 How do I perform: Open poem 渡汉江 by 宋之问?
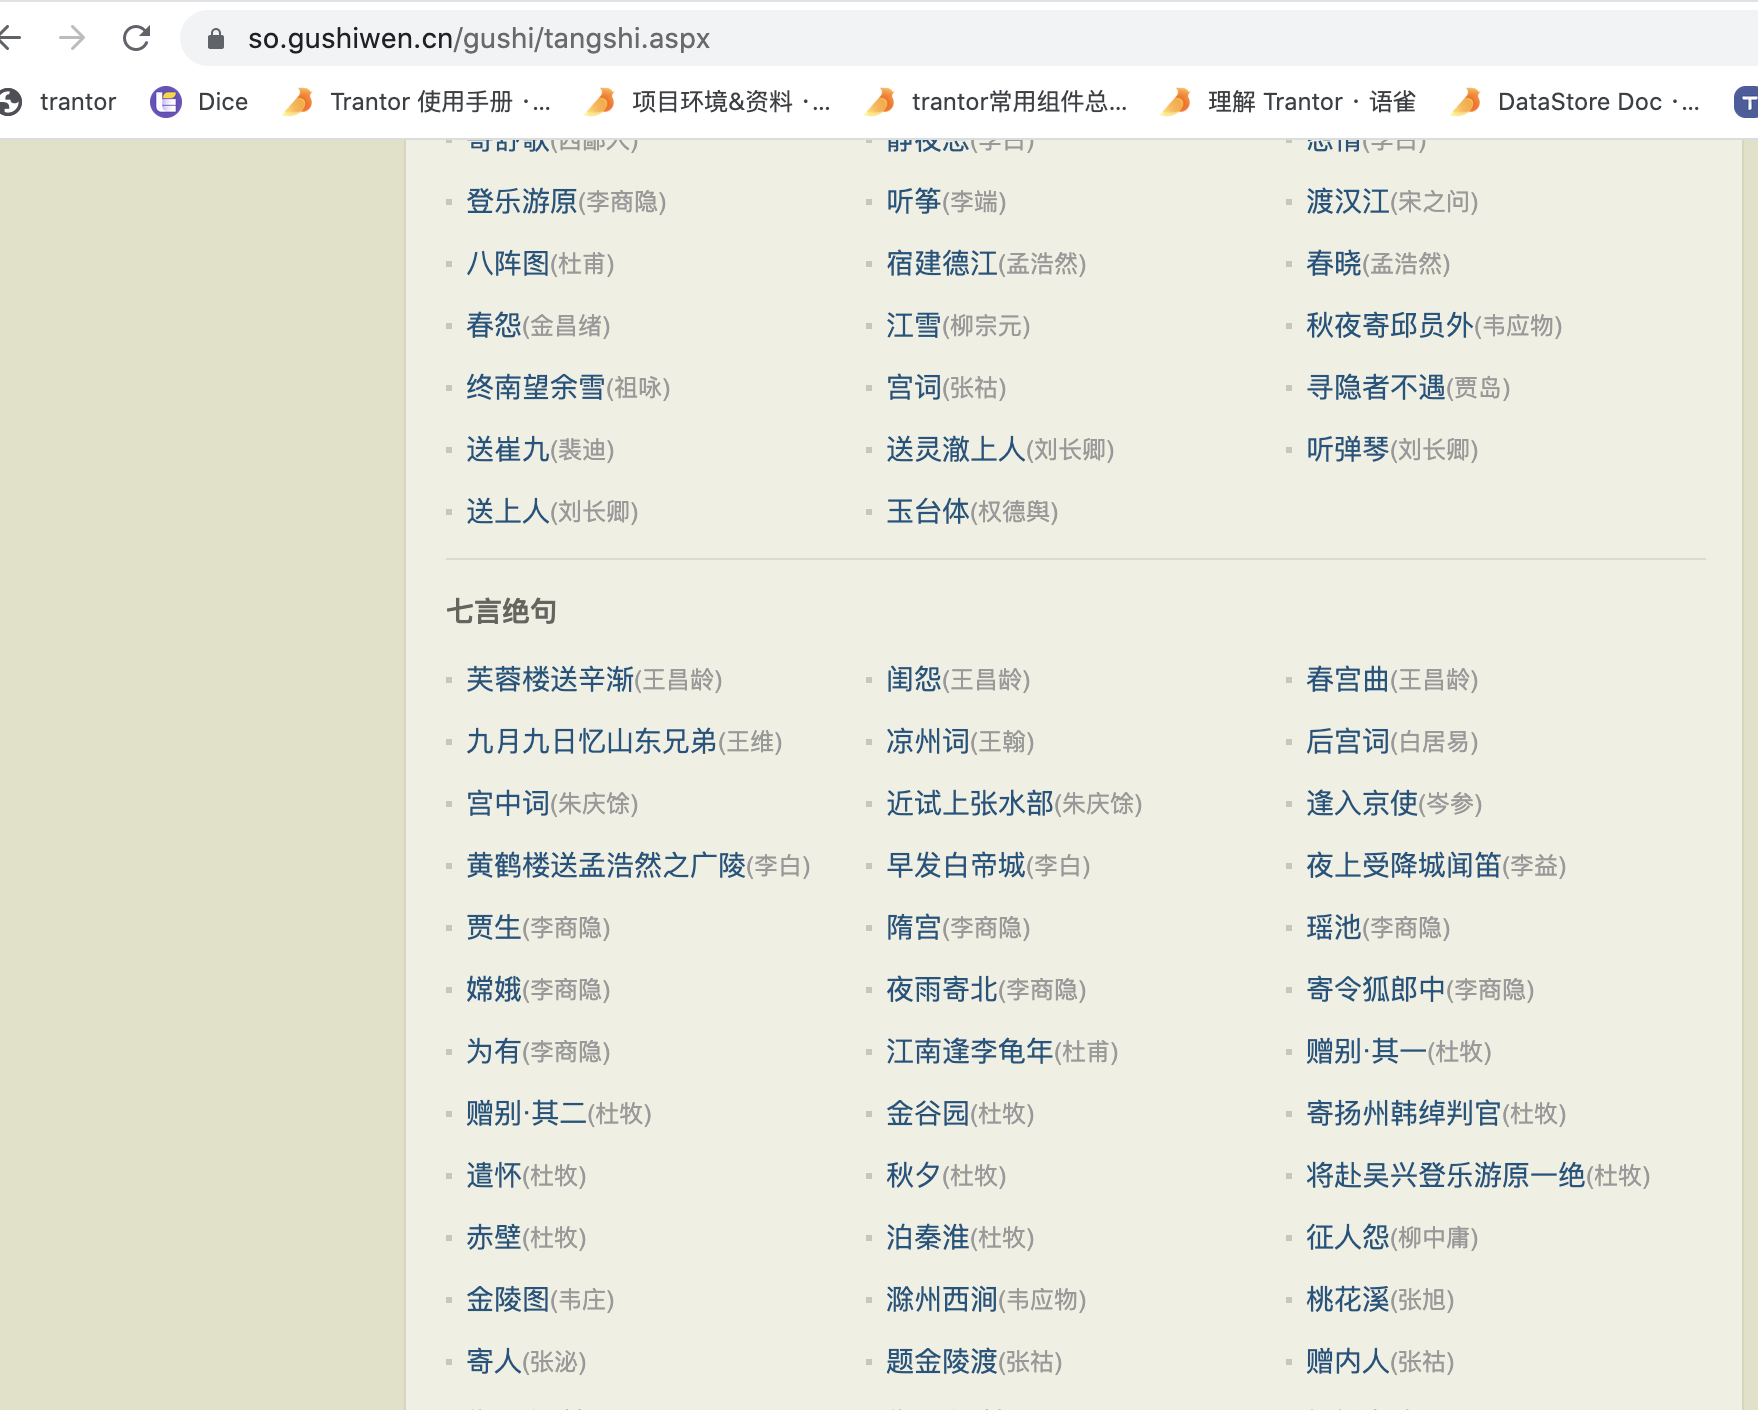[1348, 202]
